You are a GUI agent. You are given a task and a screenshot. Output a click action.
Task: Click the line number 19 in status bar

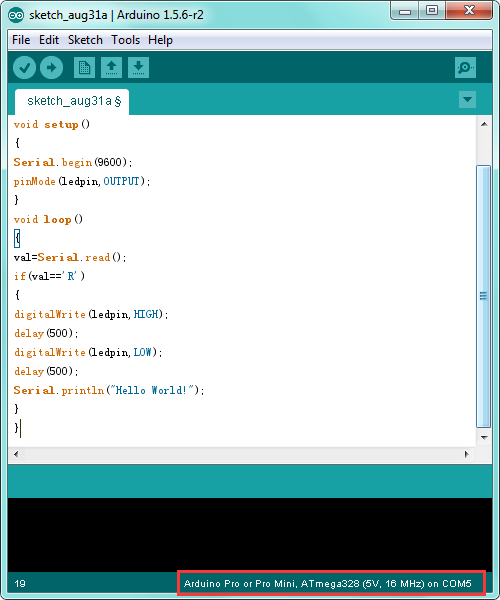[x=20, y=584]
